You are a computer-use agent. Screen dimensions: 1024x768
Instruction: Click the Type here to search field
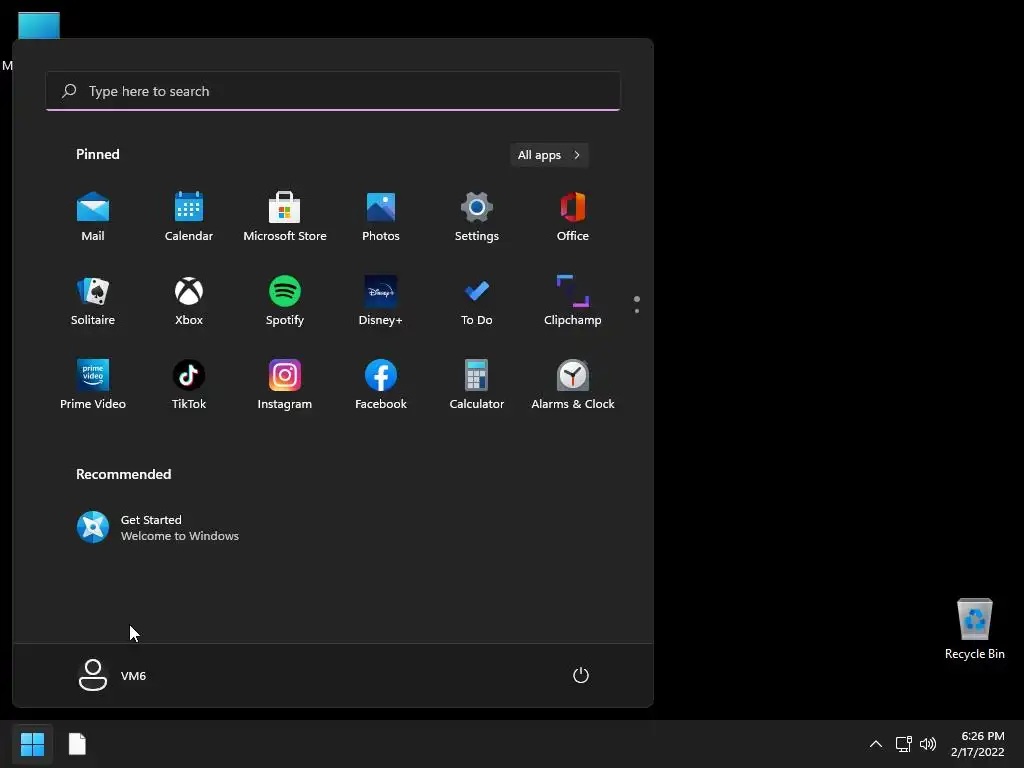pos(333,91)
